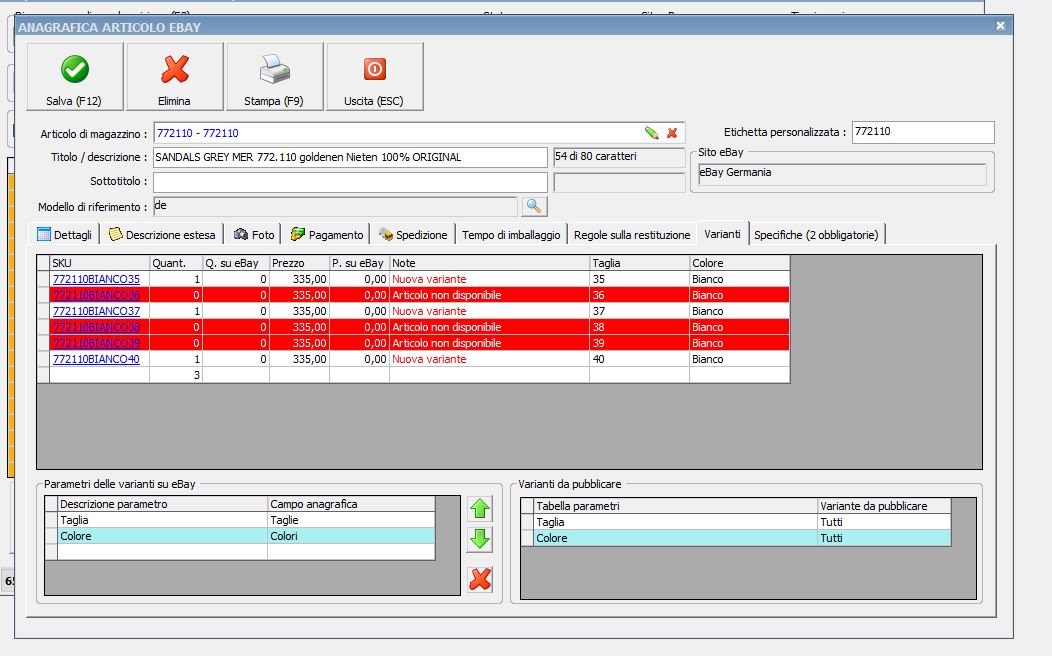Delete the article using Elimina button
1052x656 pixels.
point(174,76)
